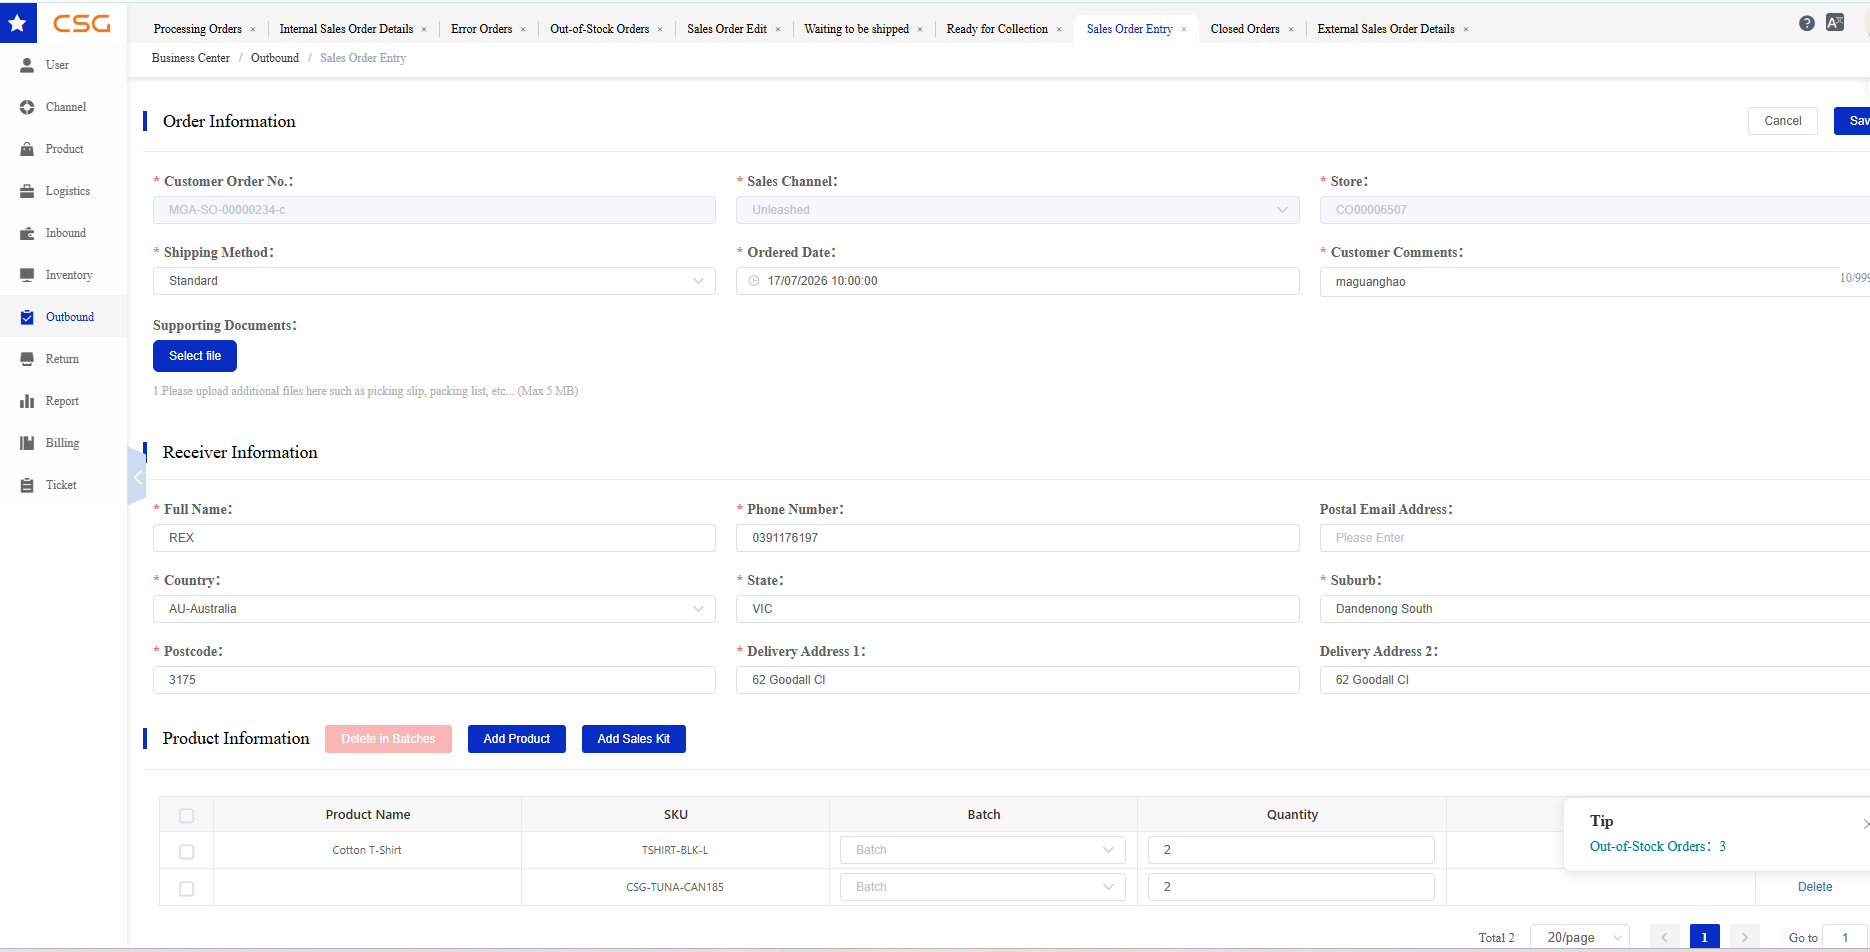The height and width of the screenshot is (952, 1870).
Task: Click Delete for the CSG-TUNA-CAN185 row
Action: [x=1815, y=887]
